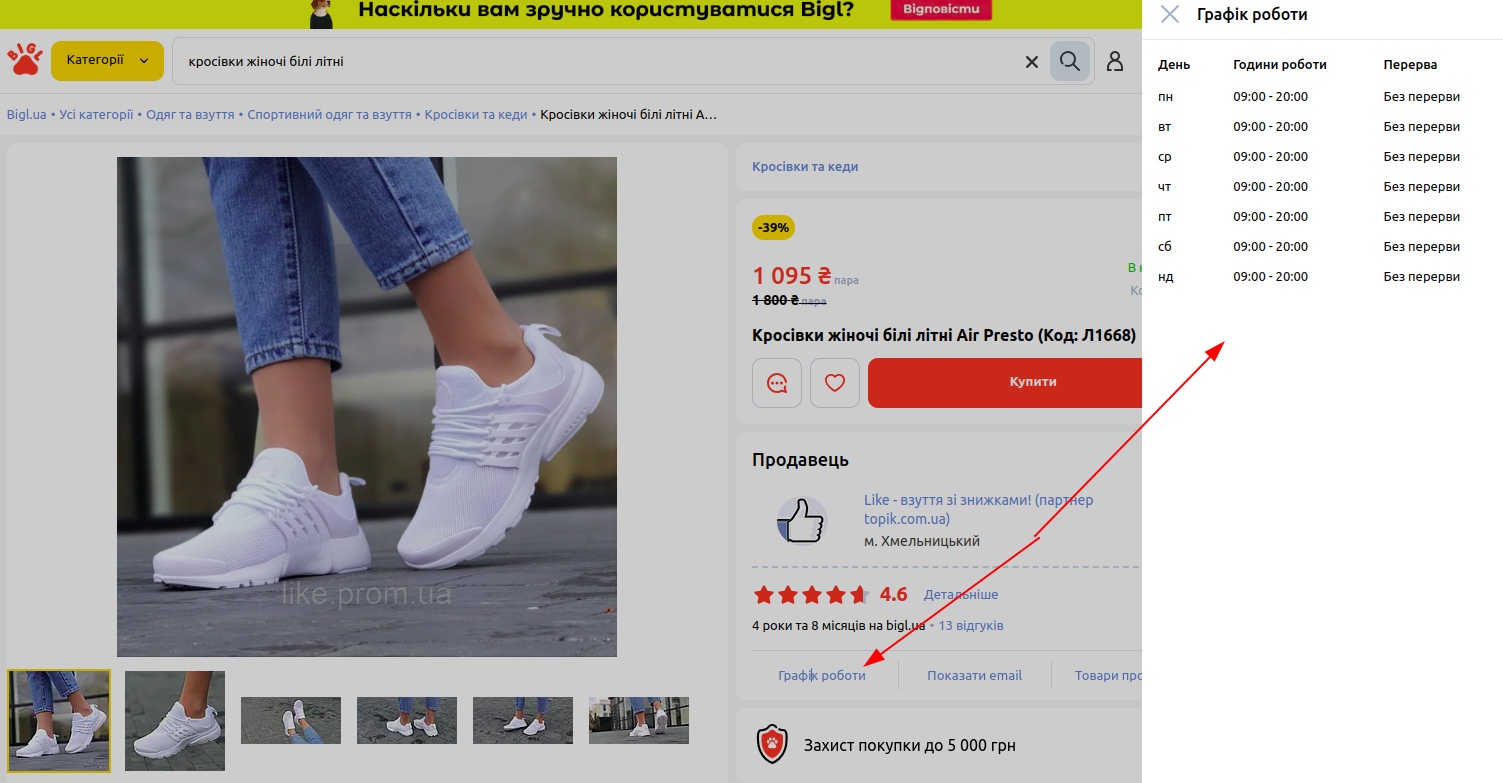The image size is (1503, 783).
Task: Click Графік роботи link
Action: [822, 676]
